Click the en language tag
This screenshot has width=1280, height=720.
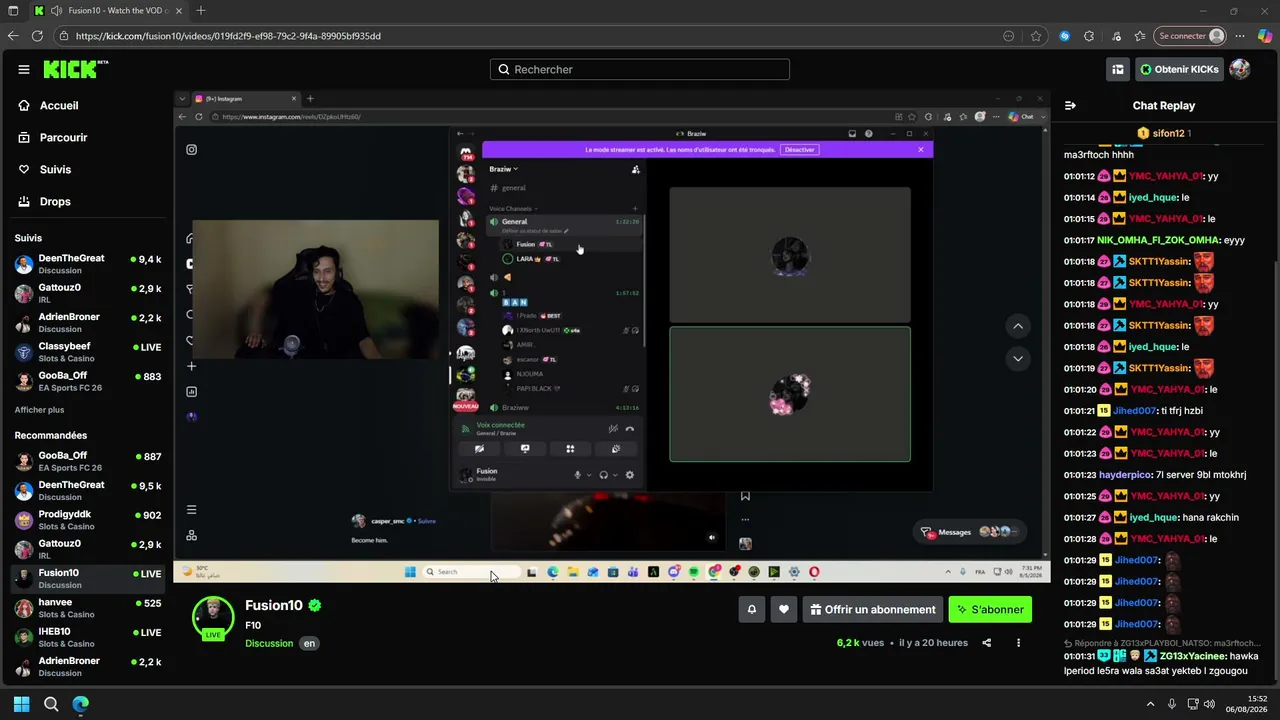tap(310, 644)
